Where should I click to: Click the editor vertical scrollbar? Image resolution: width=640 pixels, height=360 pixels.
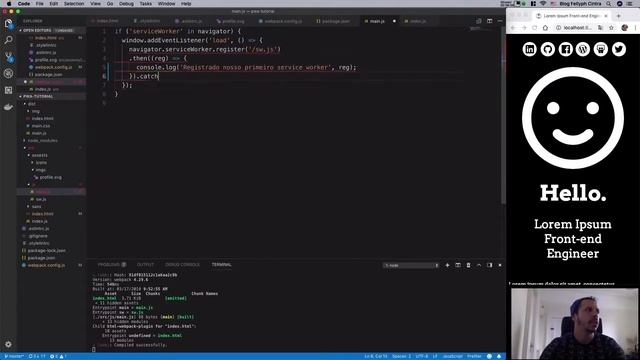(x=503, y=116)
